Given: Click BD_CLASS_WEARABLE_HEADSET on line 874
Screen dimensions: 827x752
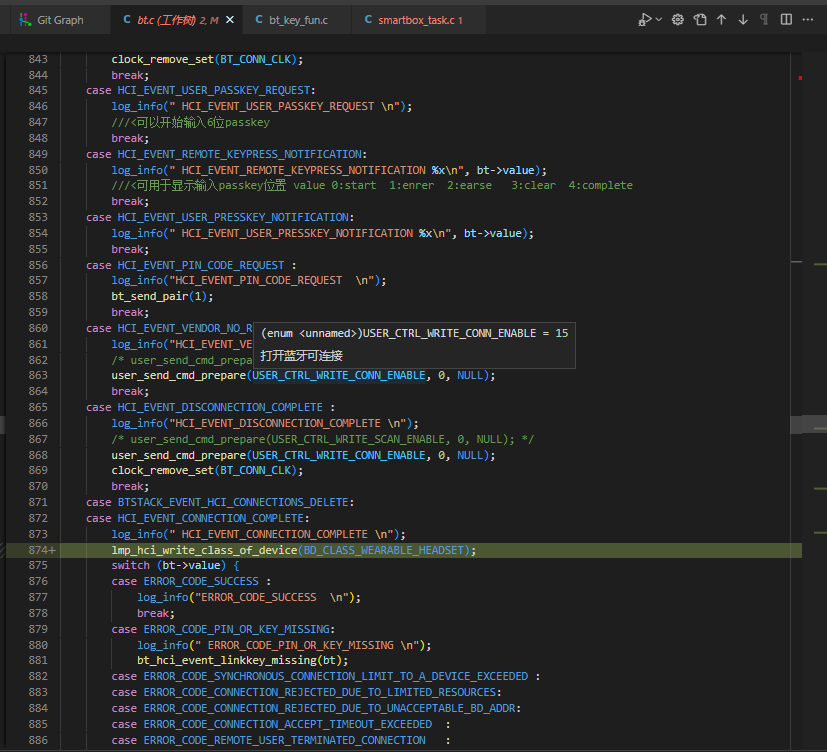Looking at the screenshot, I should [x=383, y=550].
